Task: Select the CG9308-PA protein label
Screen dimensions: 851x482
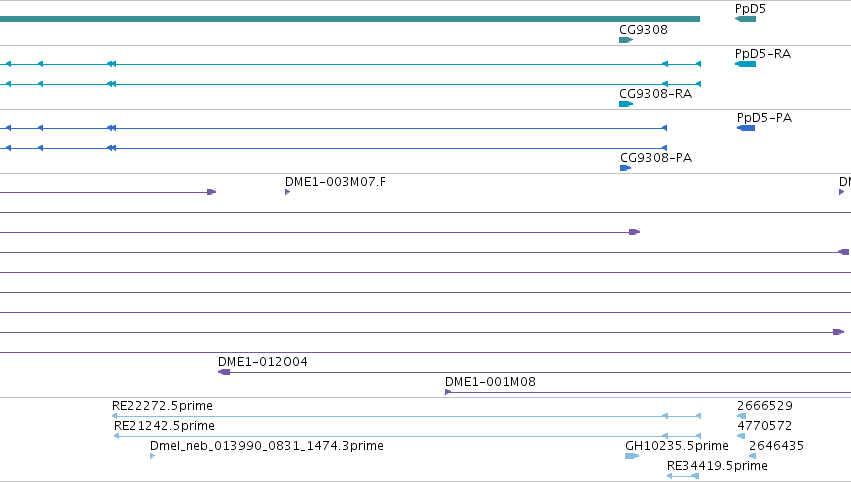Action: 656,158
